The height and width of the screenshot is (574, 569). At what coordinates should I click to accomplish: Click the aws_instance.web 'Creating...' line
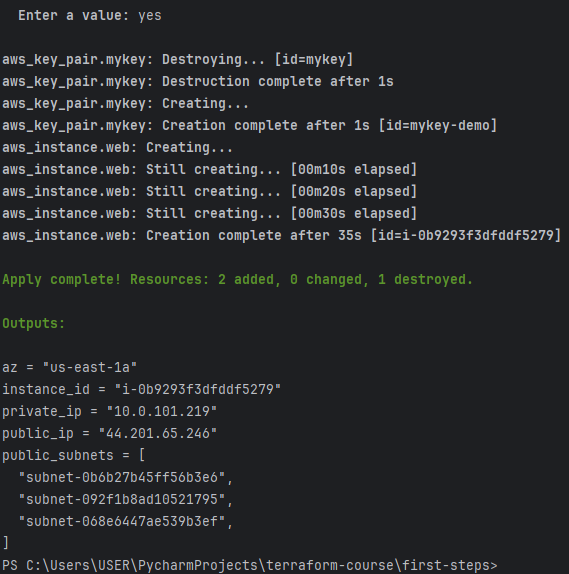coord(118,148)
